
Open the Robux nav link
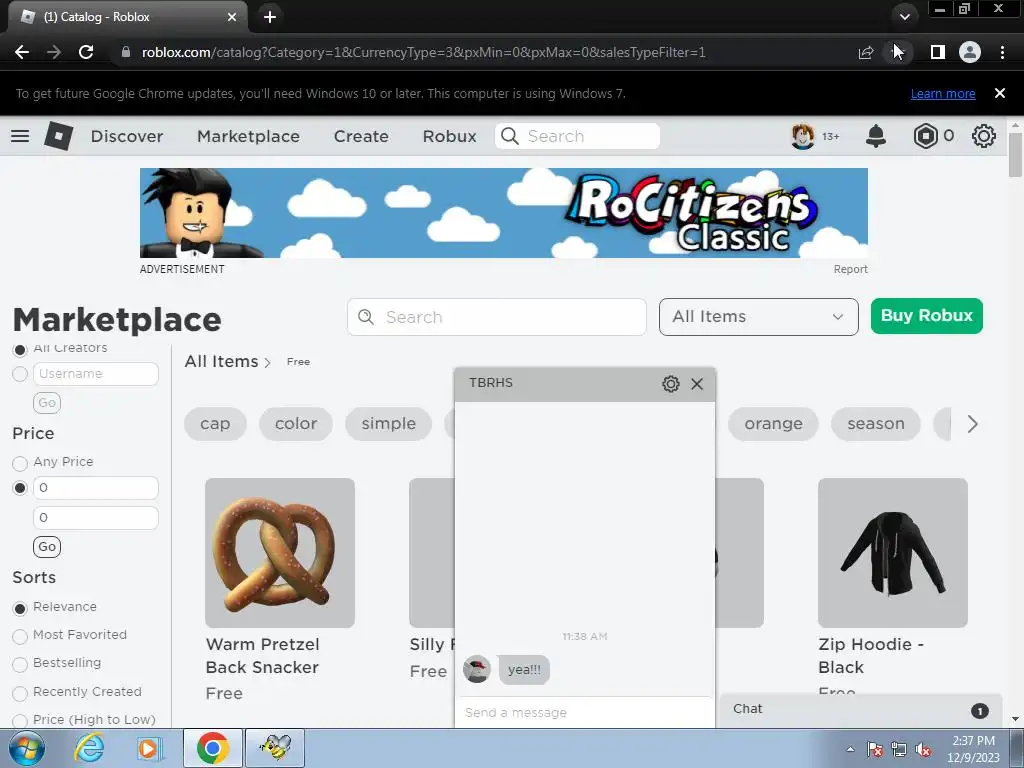click(x=449, y=136)
